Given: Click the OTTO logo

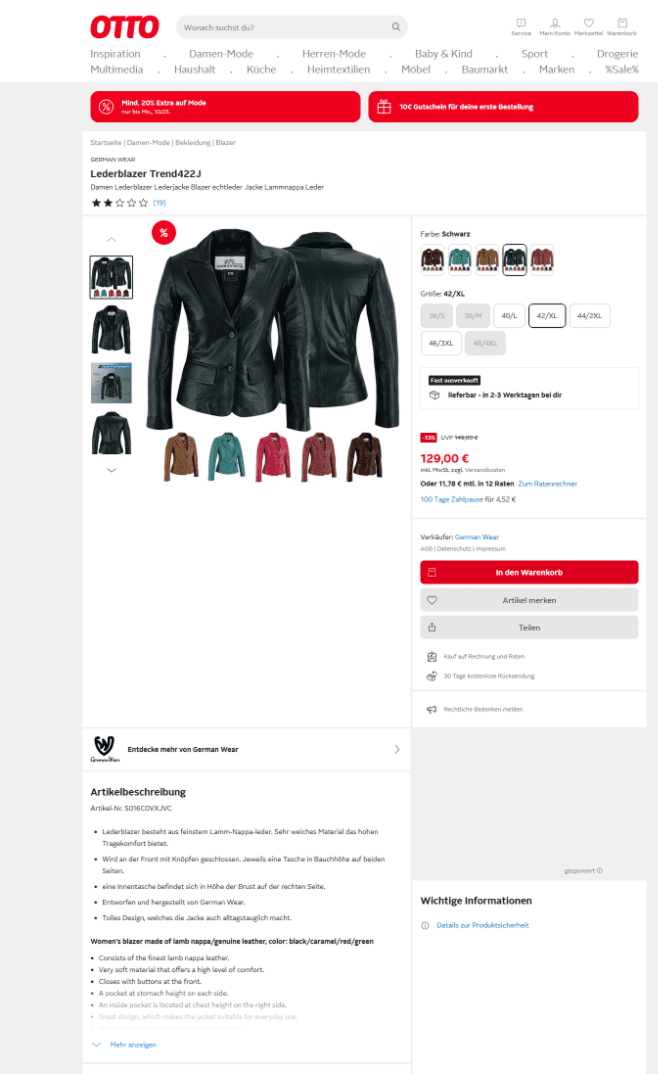Looking at the screenshot, I should [124, 27].
